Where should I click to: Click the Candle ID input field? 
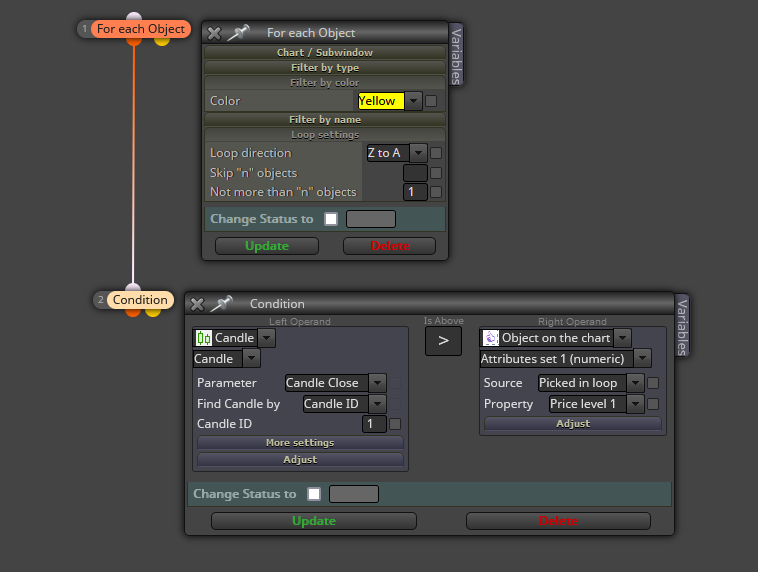click(374, 424)
